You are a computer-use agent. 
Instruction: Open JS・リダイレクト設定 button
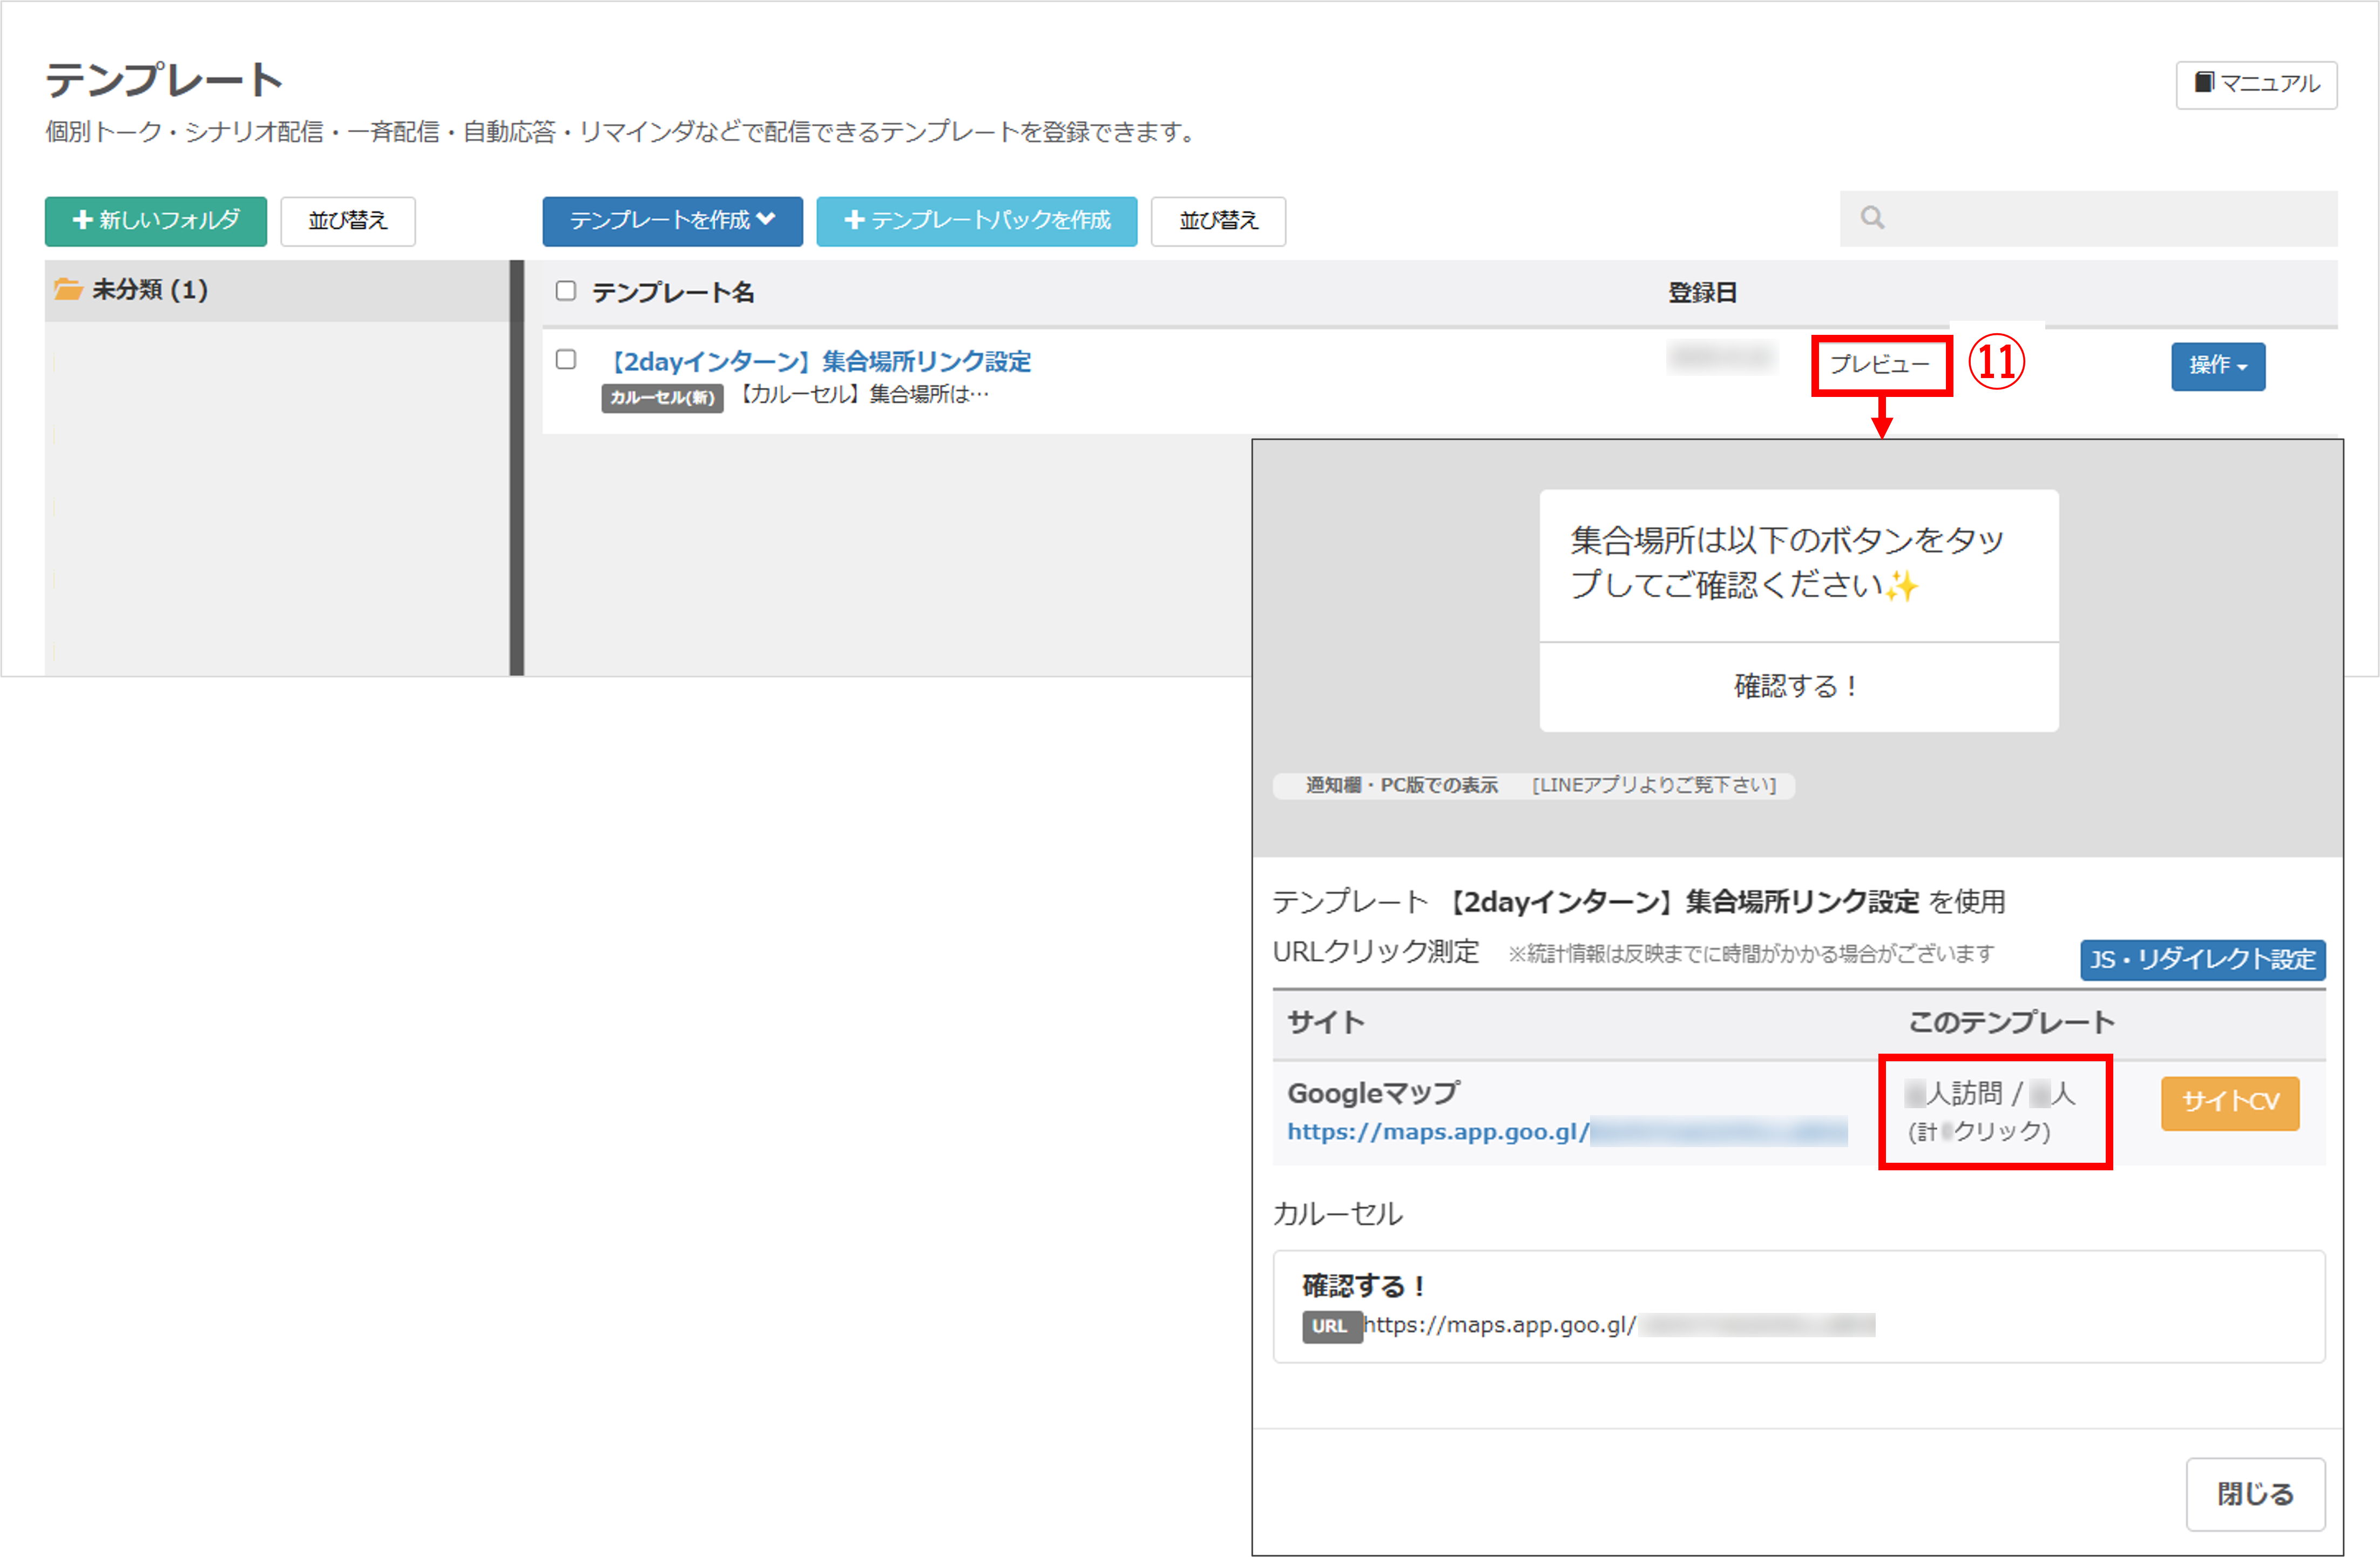click(2202, 960)
